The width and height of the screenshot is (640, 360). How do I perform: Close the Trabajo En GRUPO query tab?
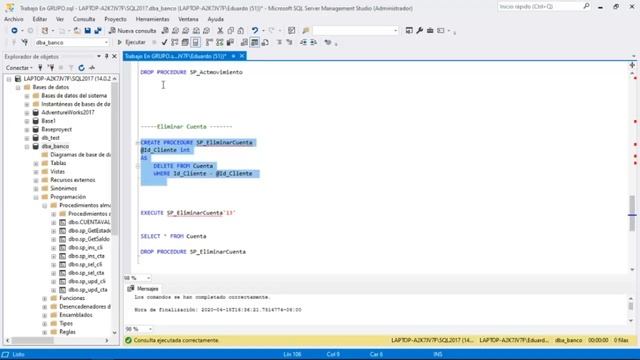[x=242, y=56]
